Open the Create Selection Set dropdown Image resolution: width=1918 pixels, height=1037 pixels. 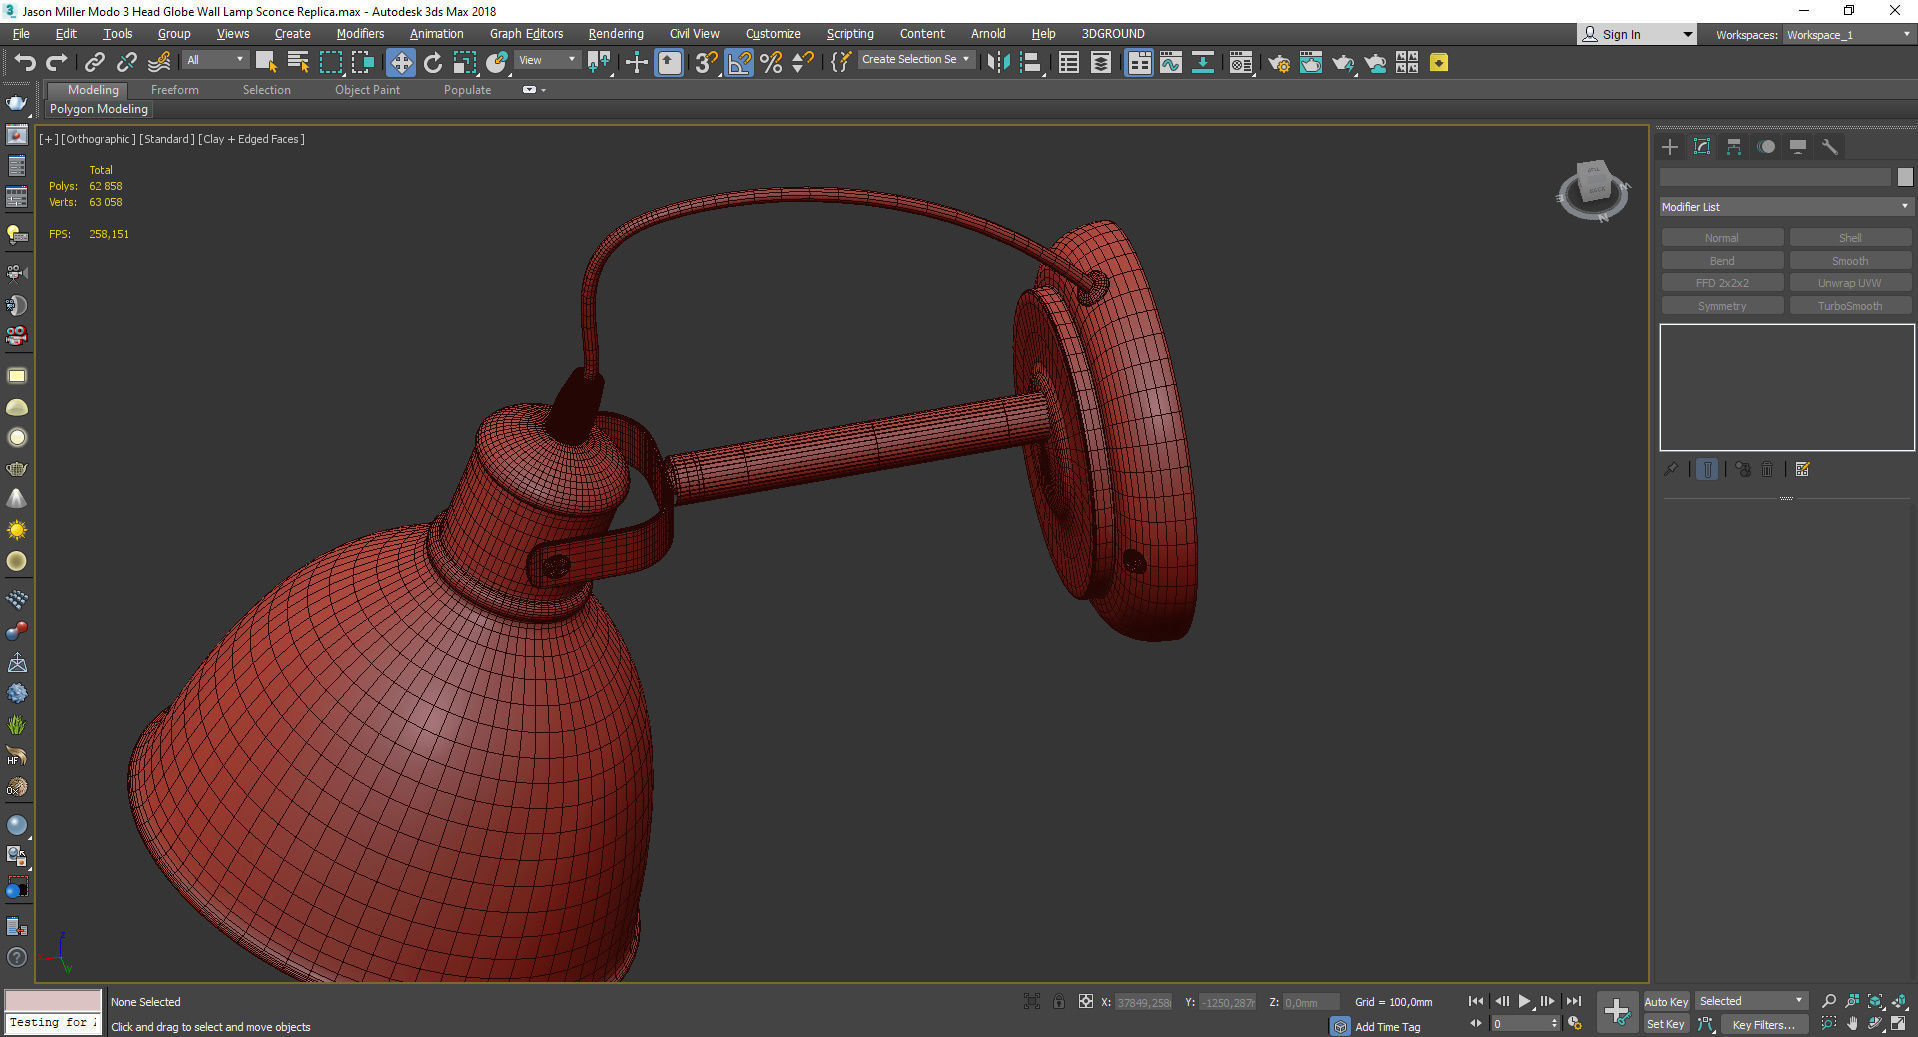[x=916, y=60]
